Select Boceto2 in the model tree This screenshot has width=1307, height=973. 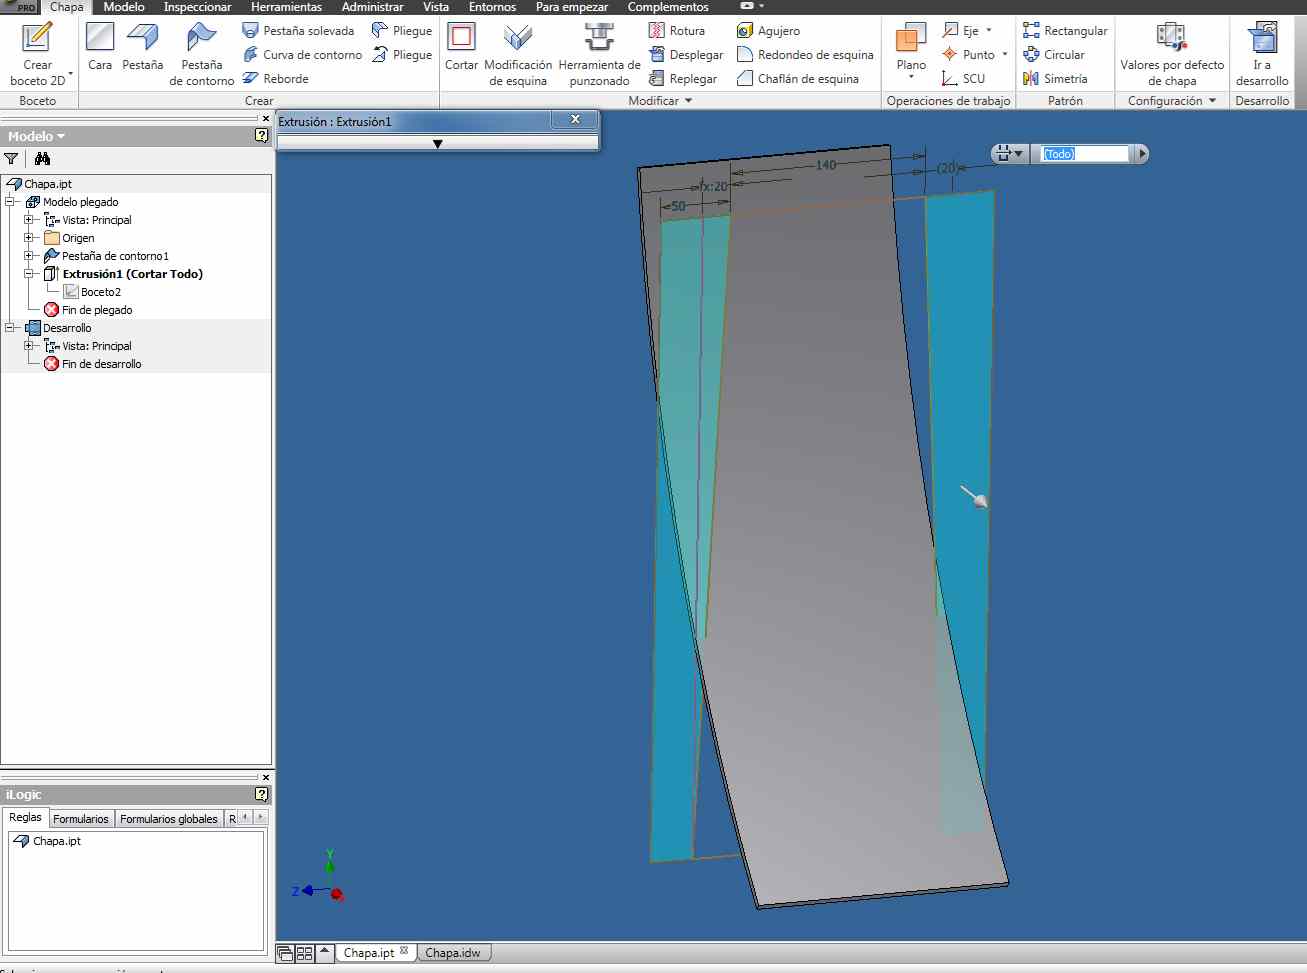click(x=92, y=292)
